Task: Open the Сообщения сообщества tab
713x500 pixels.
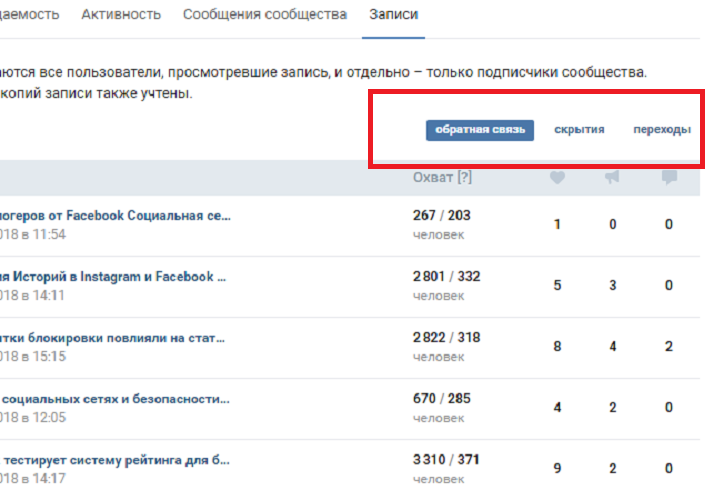Action: (x=265, y=15)
